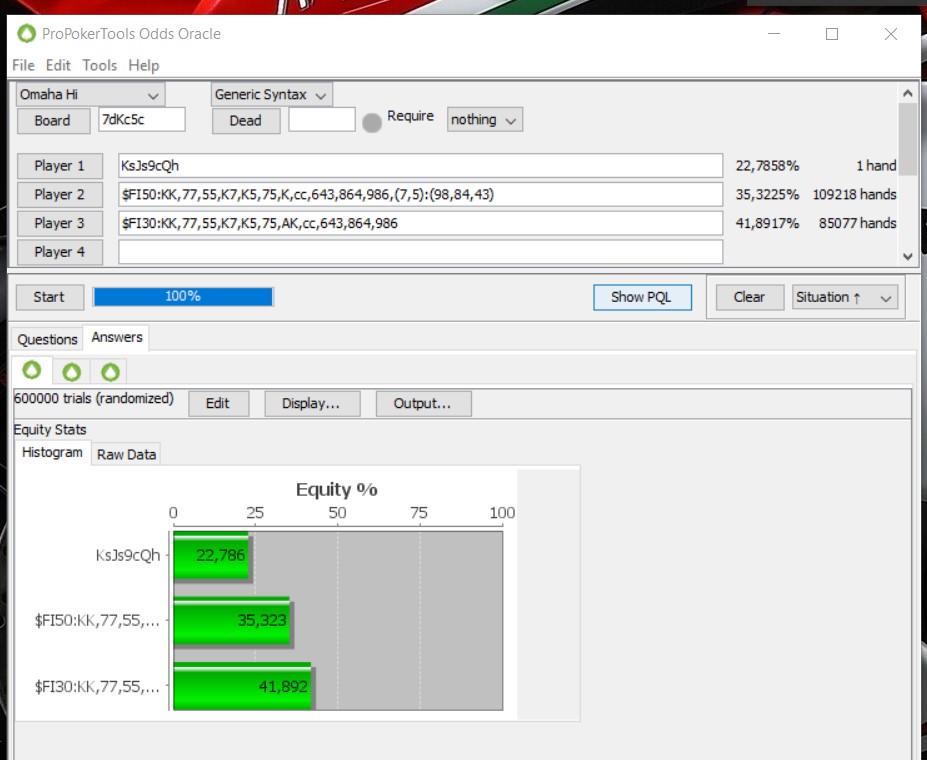
Task: Click the 41,892 equity bar in histogram
Action: click(x=243, y=687)
